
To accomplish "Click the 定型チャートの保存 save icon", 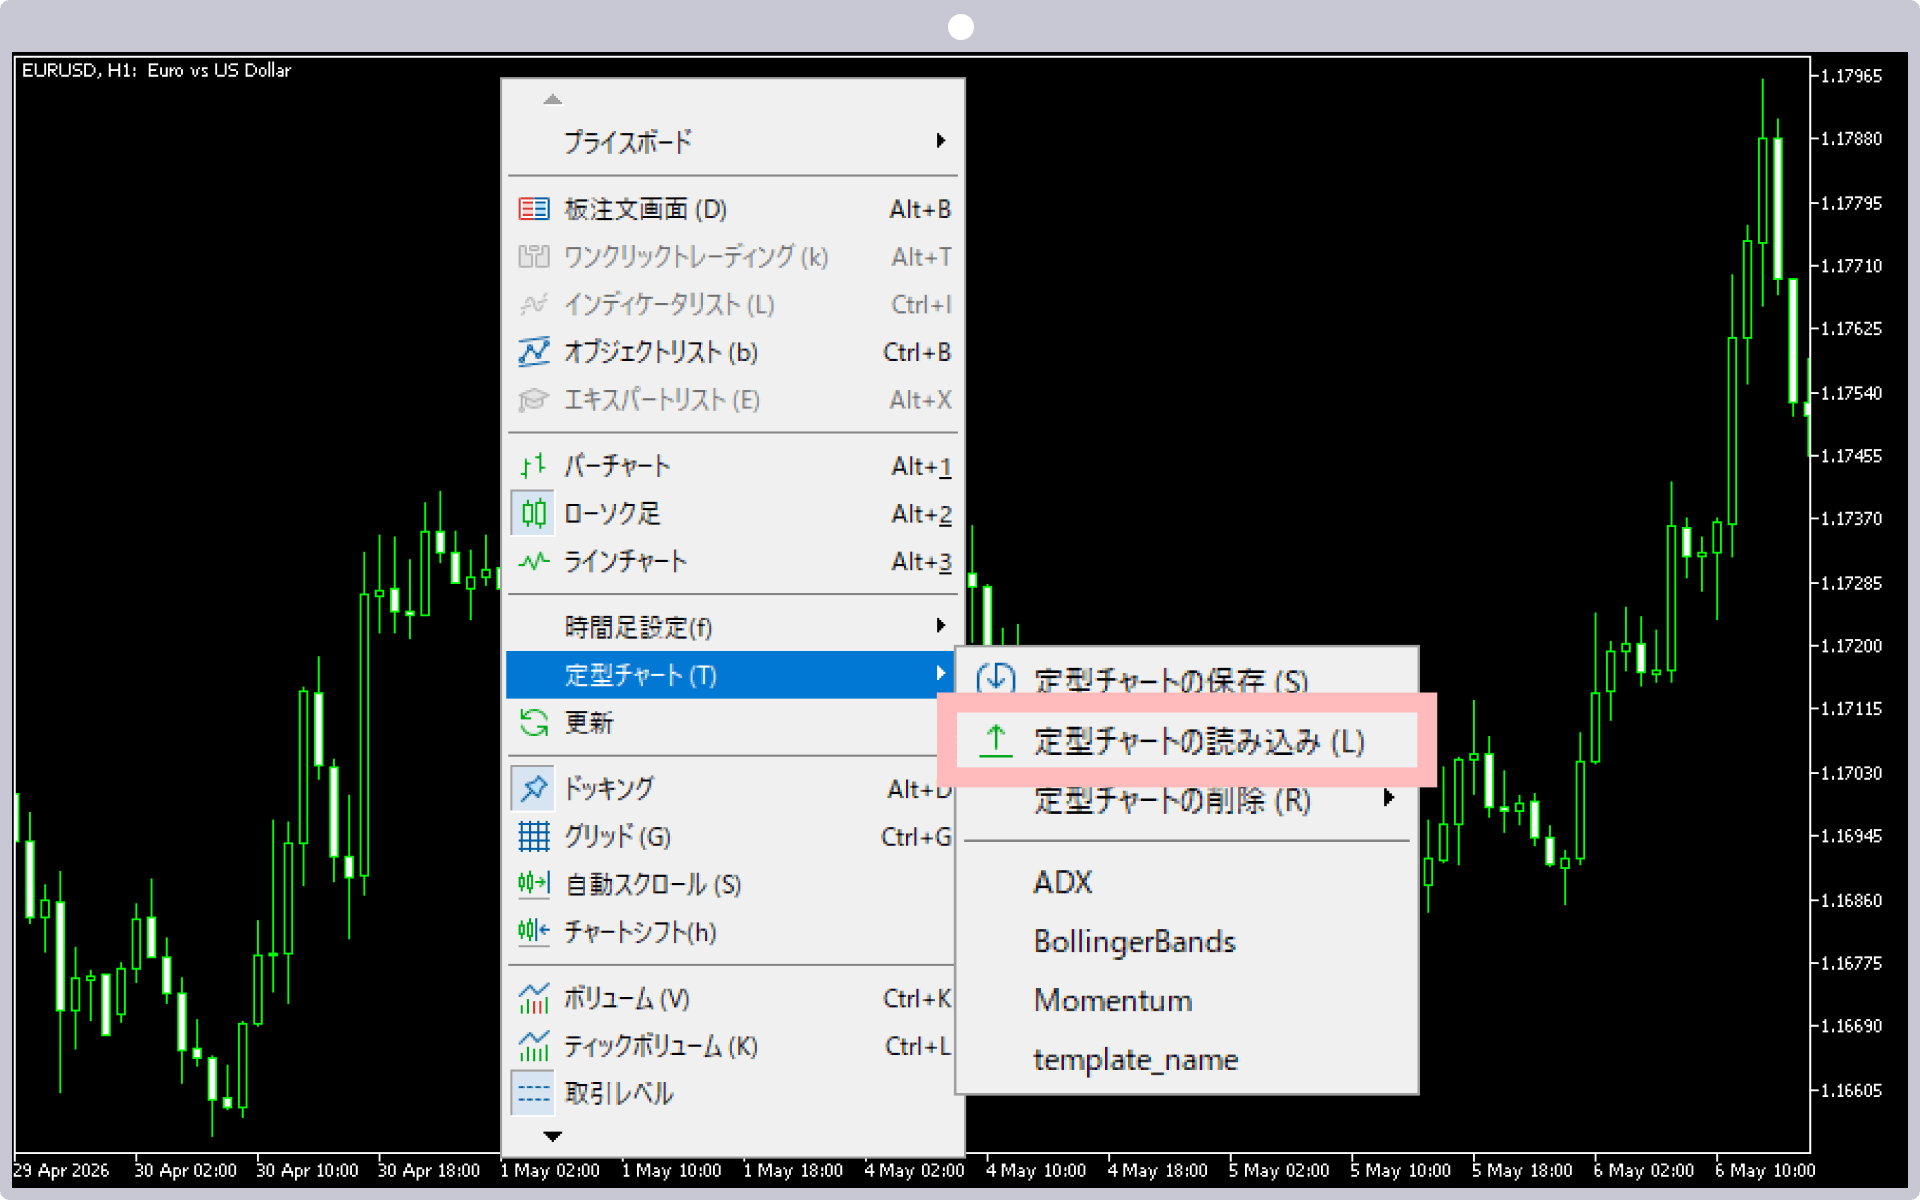I will (996, 680).
